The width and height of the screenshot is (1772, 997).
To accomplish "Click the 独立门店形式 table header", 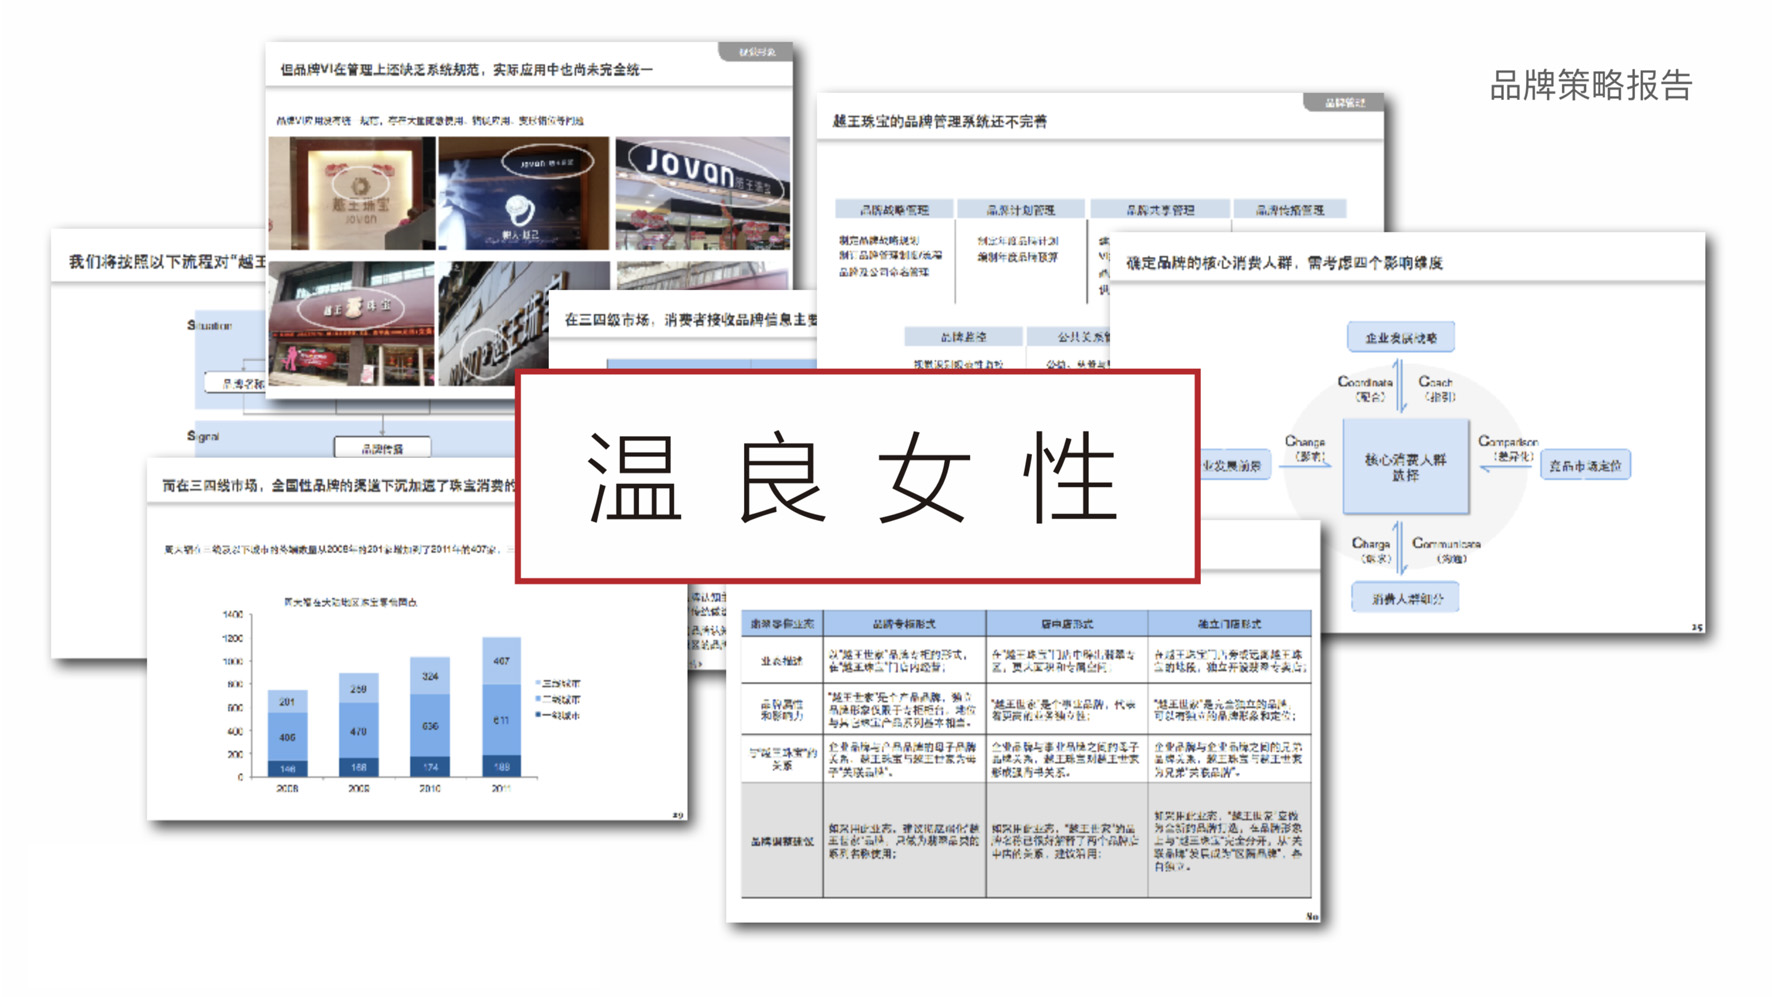I will pyautogui.click(x=1229, y=624).
